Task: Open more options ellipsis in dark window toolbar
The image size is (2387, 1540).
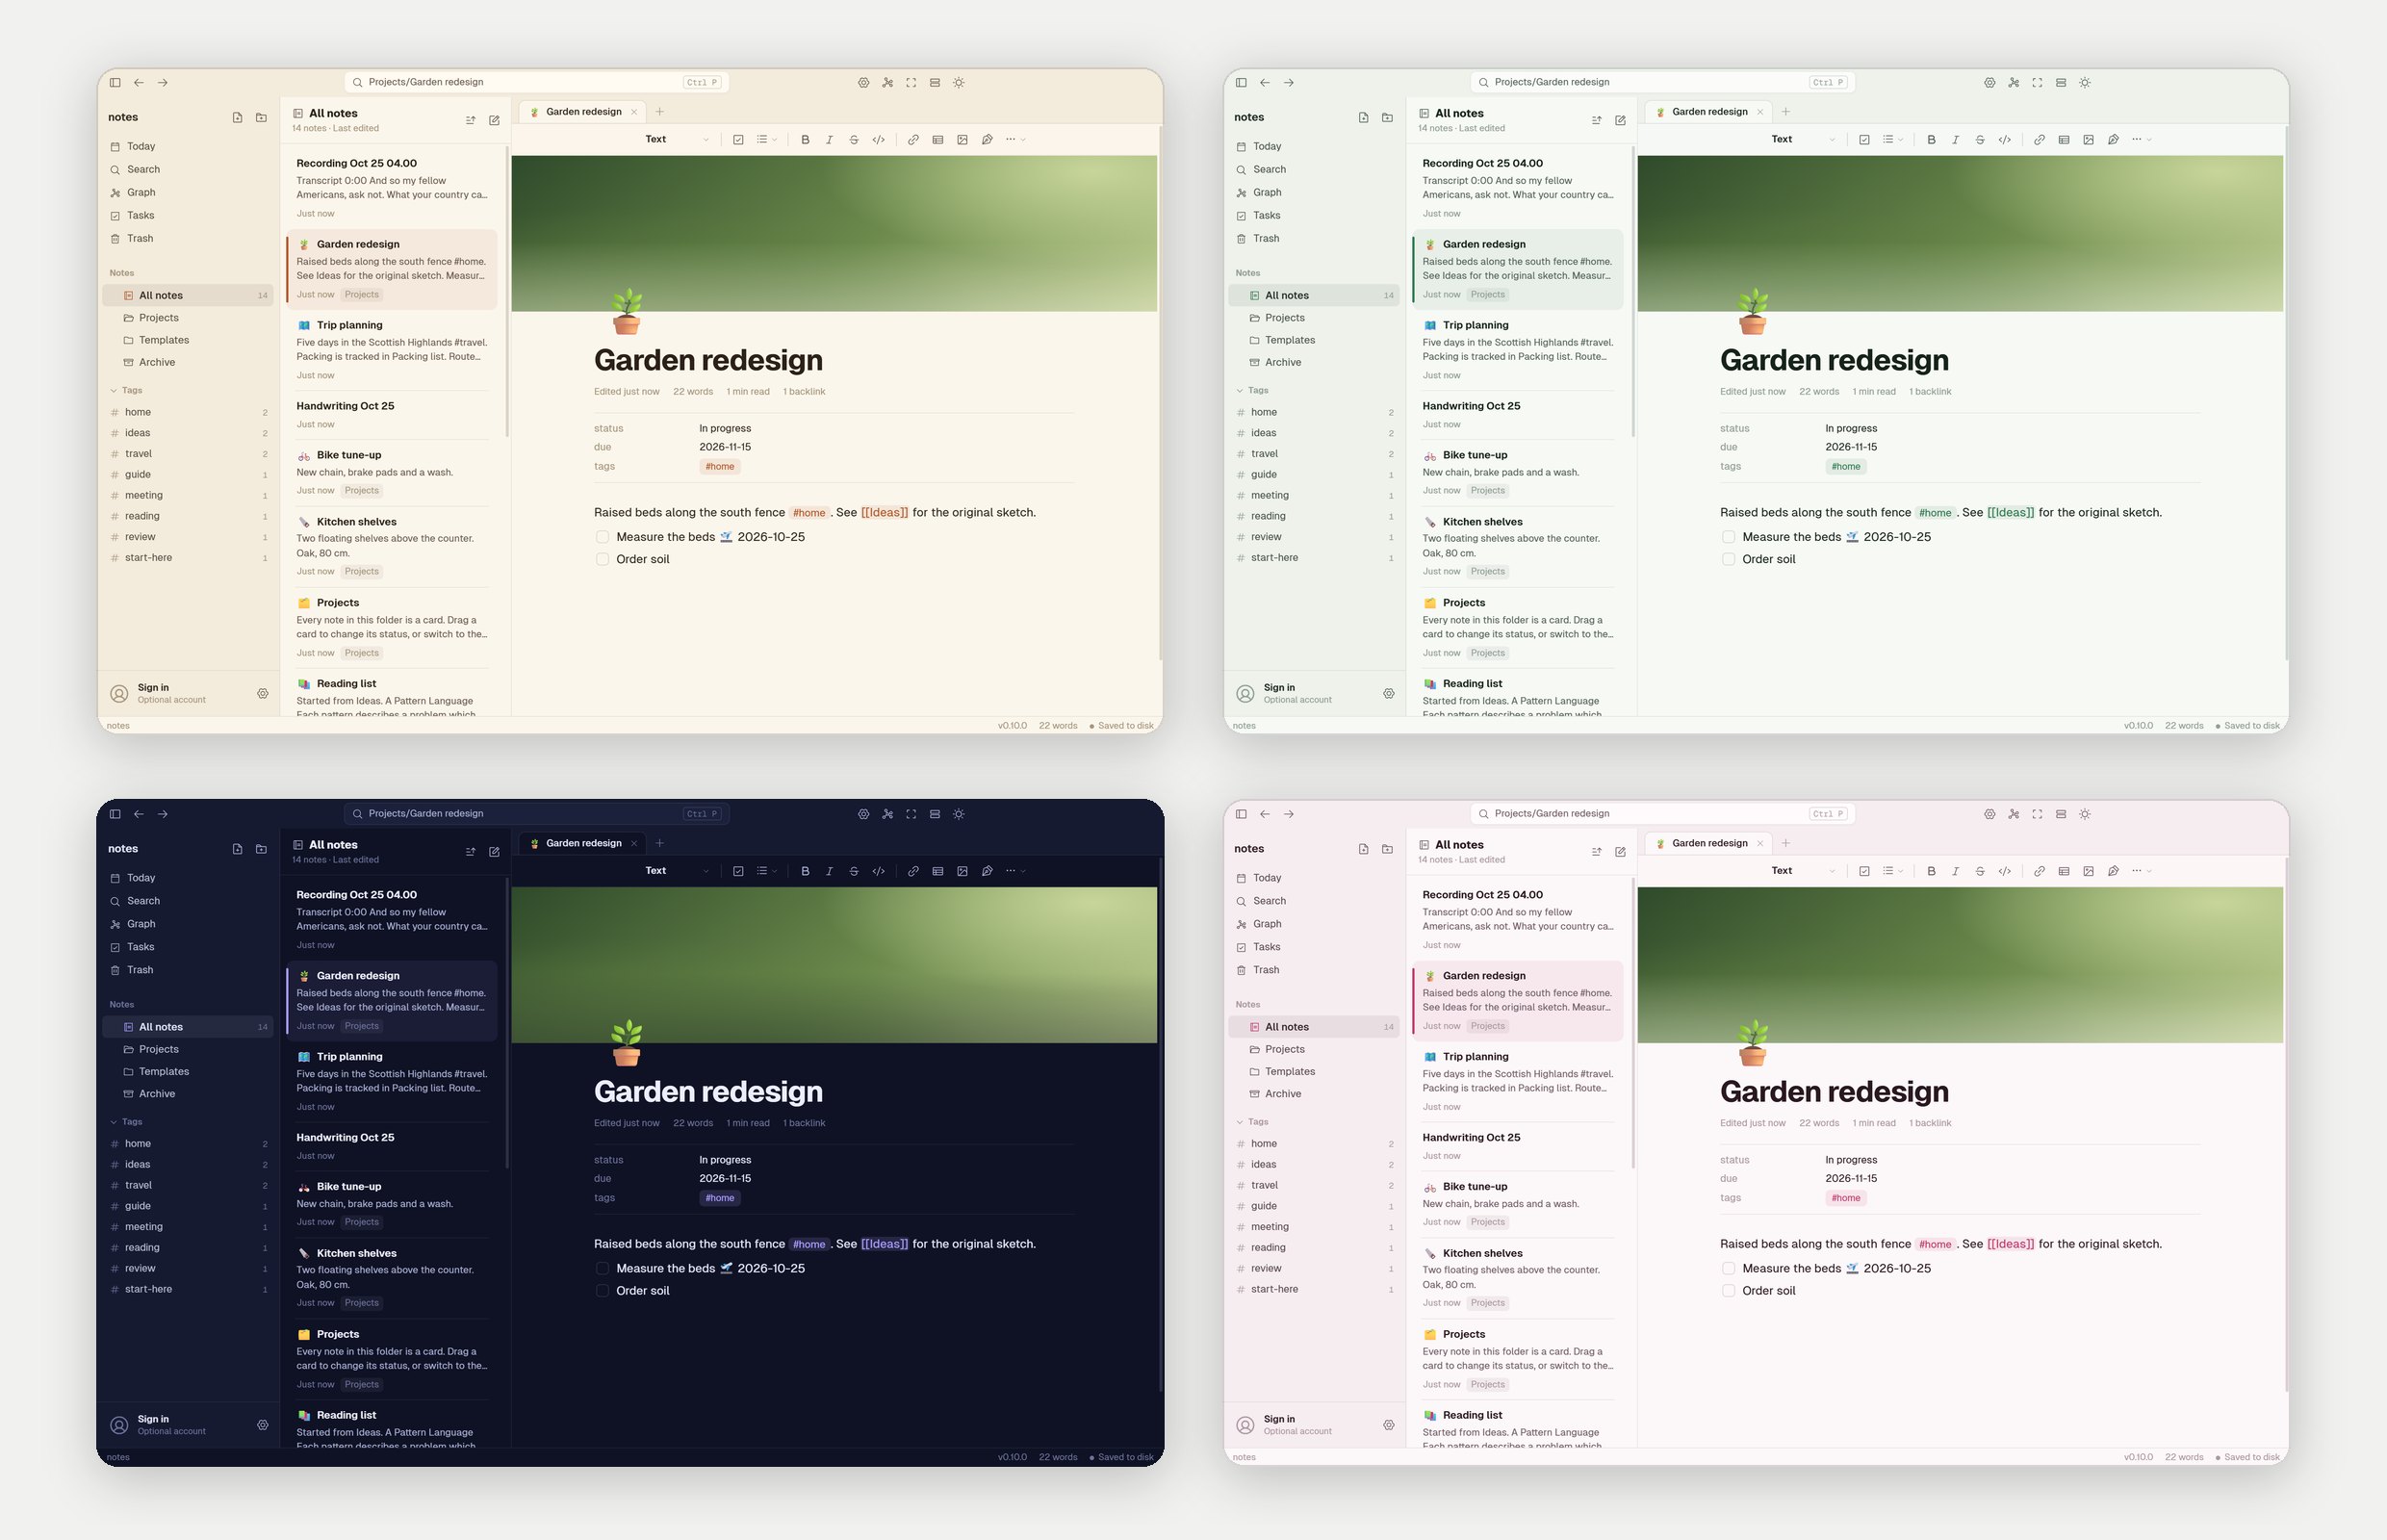Action: click(x=1015, y=871)
